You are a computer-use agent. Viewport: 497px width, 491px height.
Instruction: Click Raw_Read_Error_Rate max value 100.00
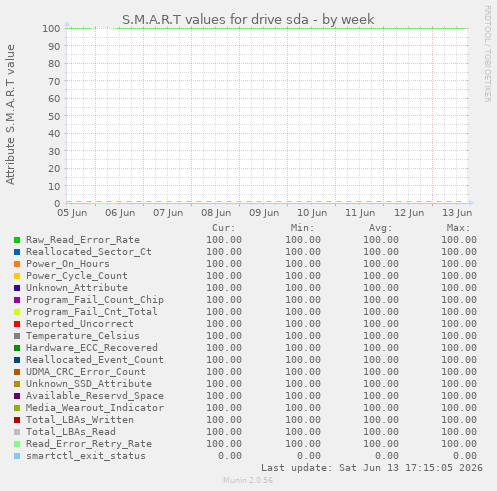click(x=459, y=240)
